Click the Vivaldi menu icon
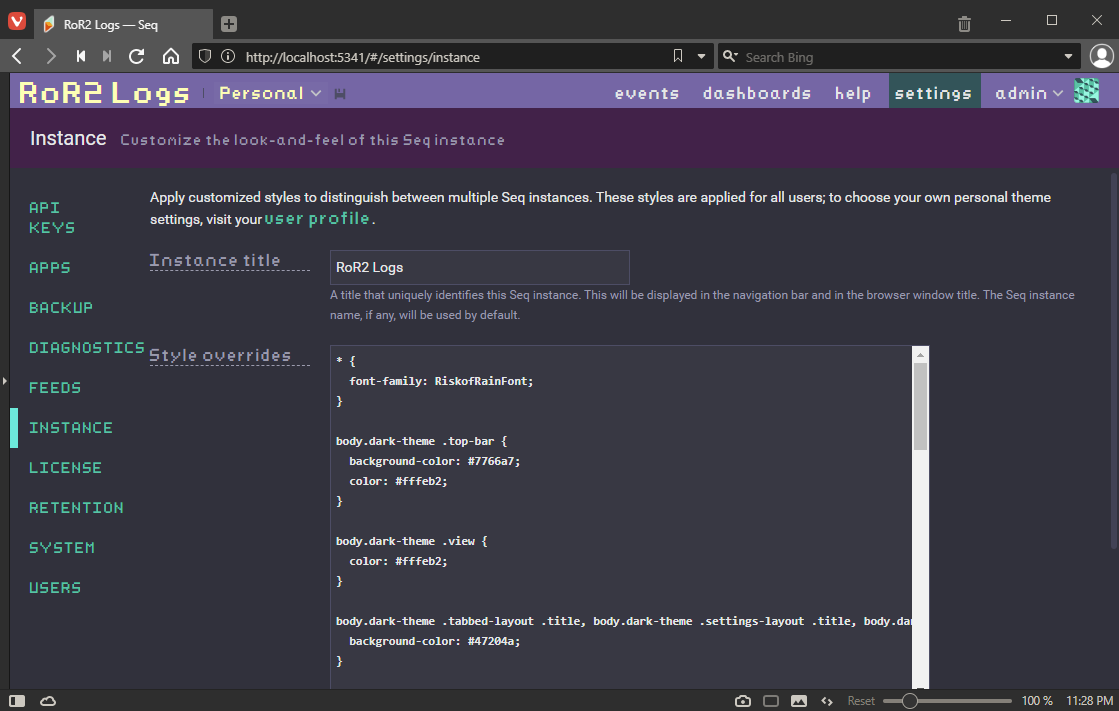This screenshot has width=1119, height=711. coord(16,22)
